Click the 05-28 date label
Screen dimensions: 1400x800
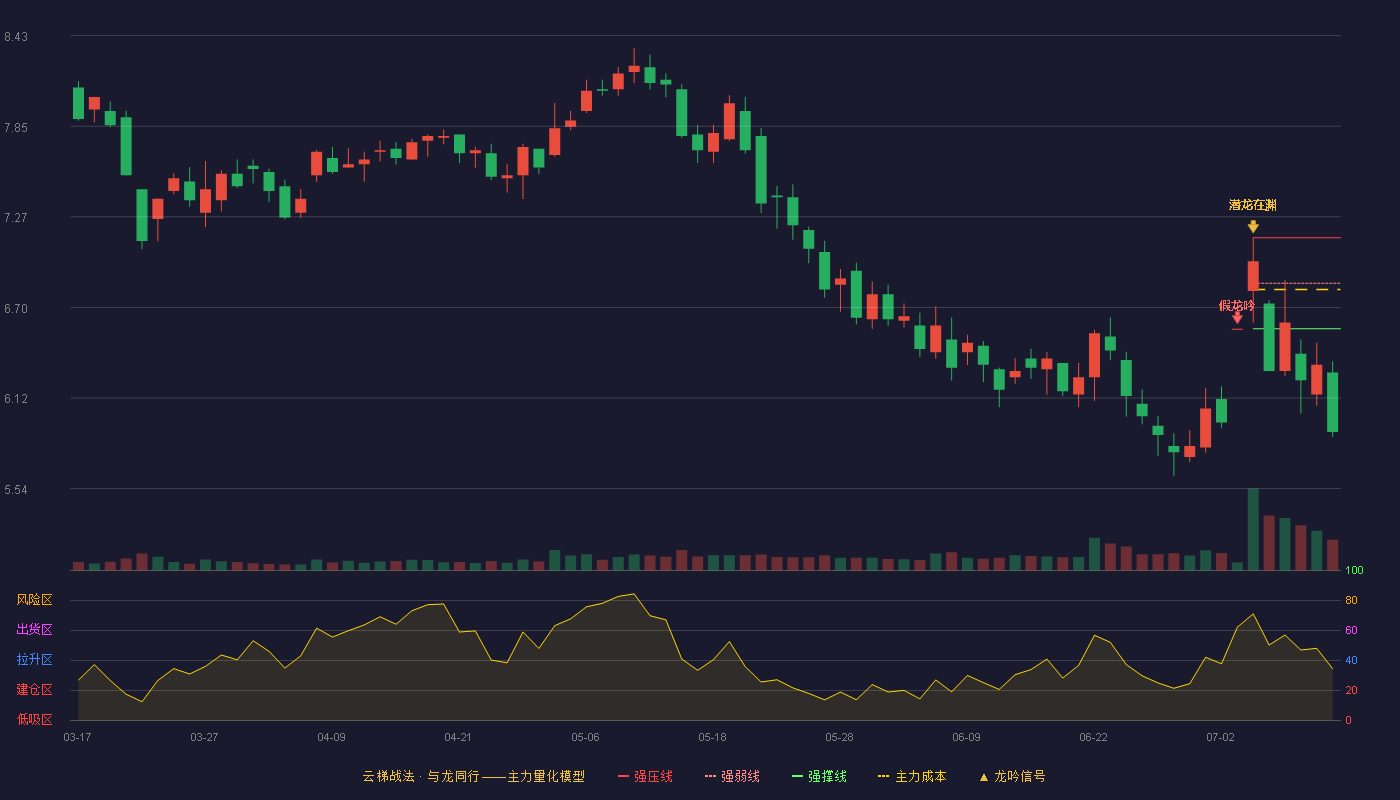(839, 737)
